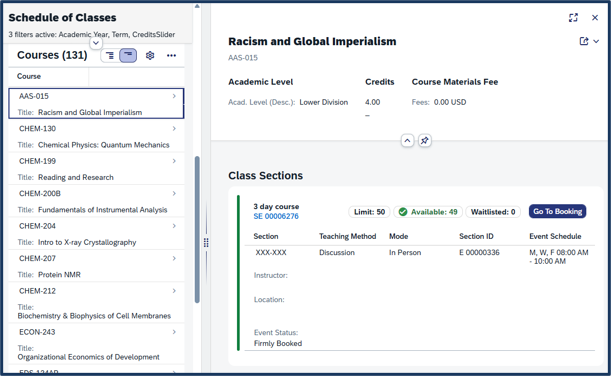
Task: Click the Lower Division academic level value
Action: click(x=323, y=102)
